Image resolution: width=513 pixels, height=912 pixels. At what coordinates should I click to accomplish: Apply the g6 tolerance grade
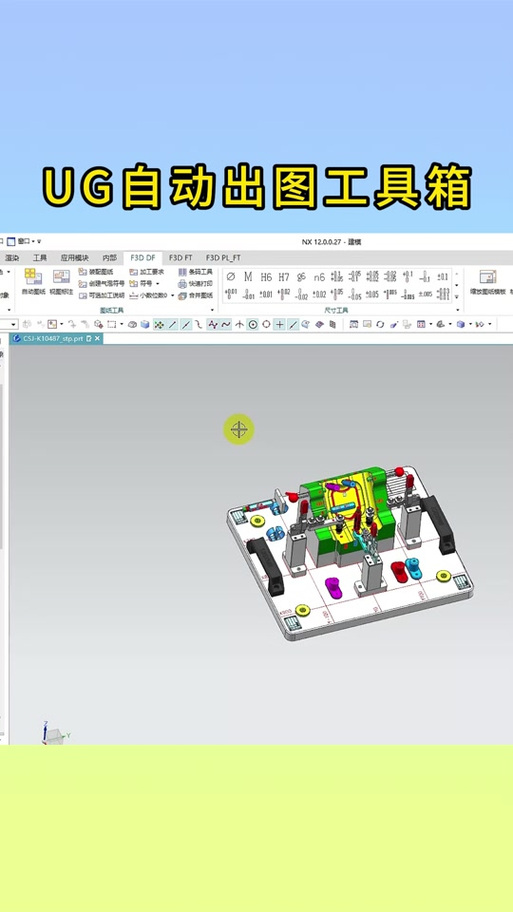tap(301, 277)
